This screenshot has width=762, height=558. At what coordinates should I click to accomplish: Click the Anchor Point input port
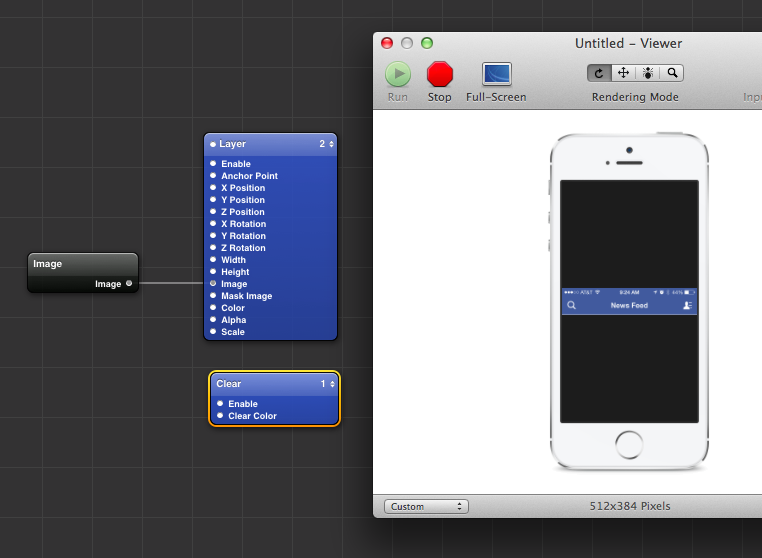[213, 175]
